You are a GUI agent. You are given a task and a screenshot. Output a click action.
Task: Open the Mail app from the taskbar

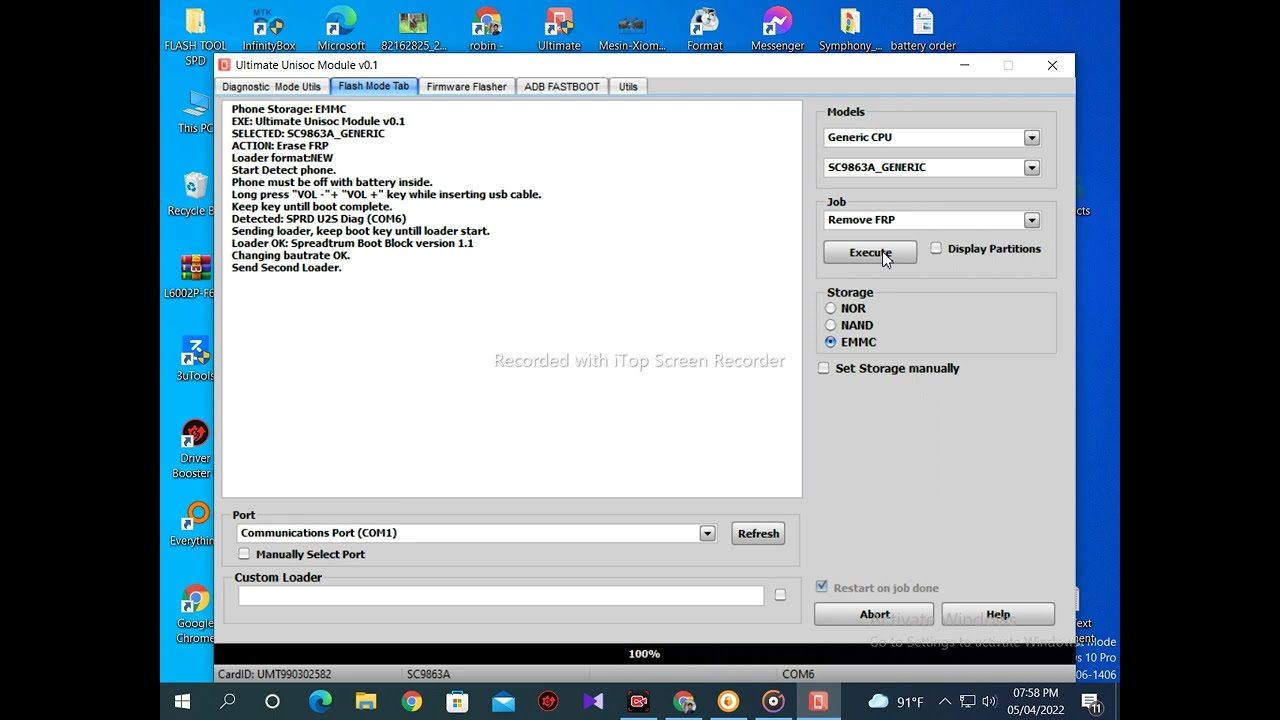[x=503, y=702]
